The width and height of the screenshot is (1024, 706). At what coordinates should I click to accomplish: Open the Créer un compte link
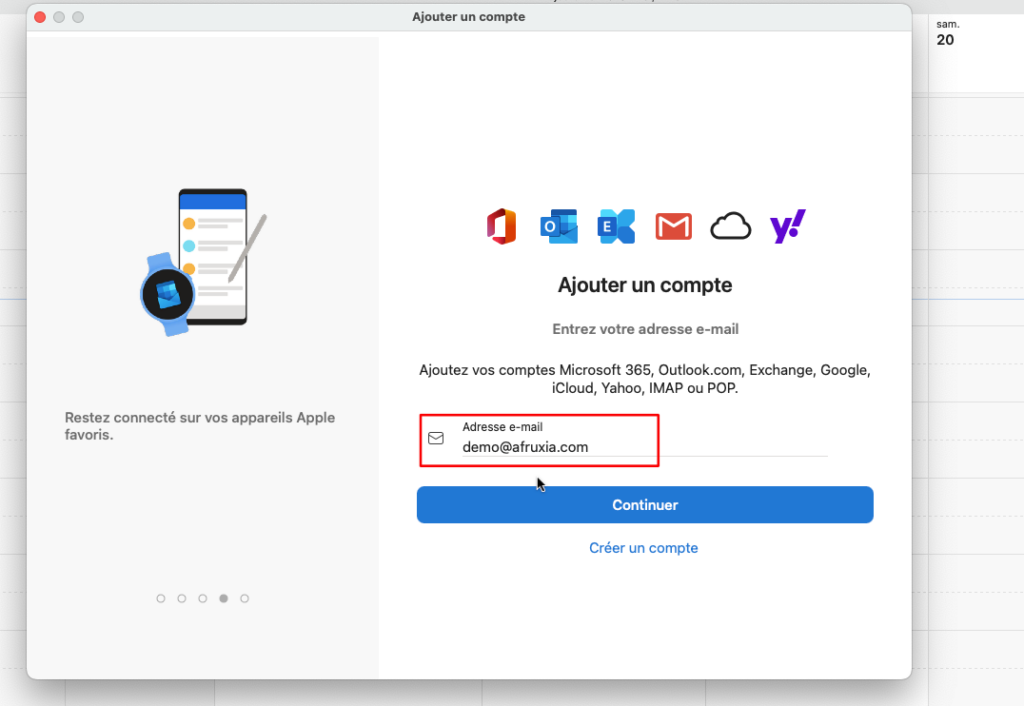(x=643, y=548)
